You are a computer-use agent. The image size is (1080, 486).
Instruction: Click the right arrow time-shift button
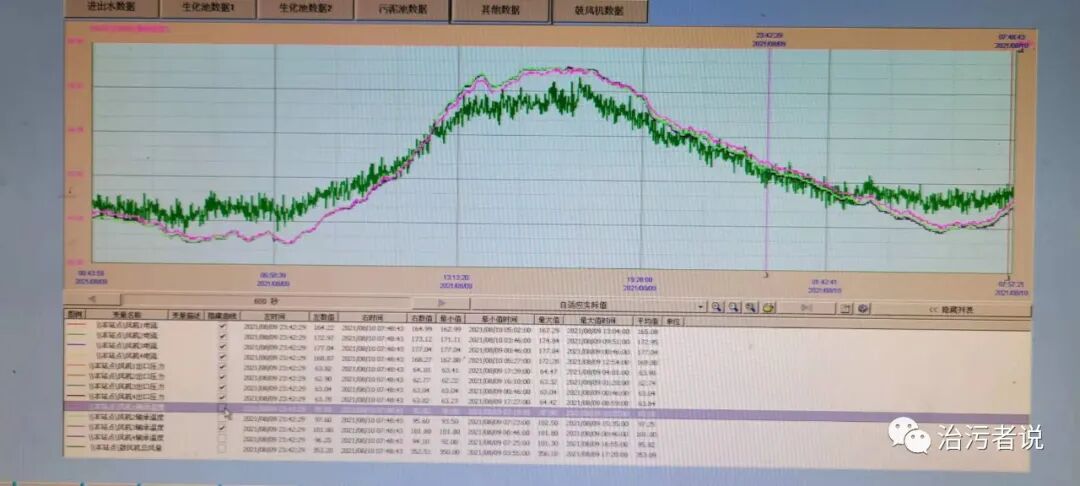click(442, 303)
